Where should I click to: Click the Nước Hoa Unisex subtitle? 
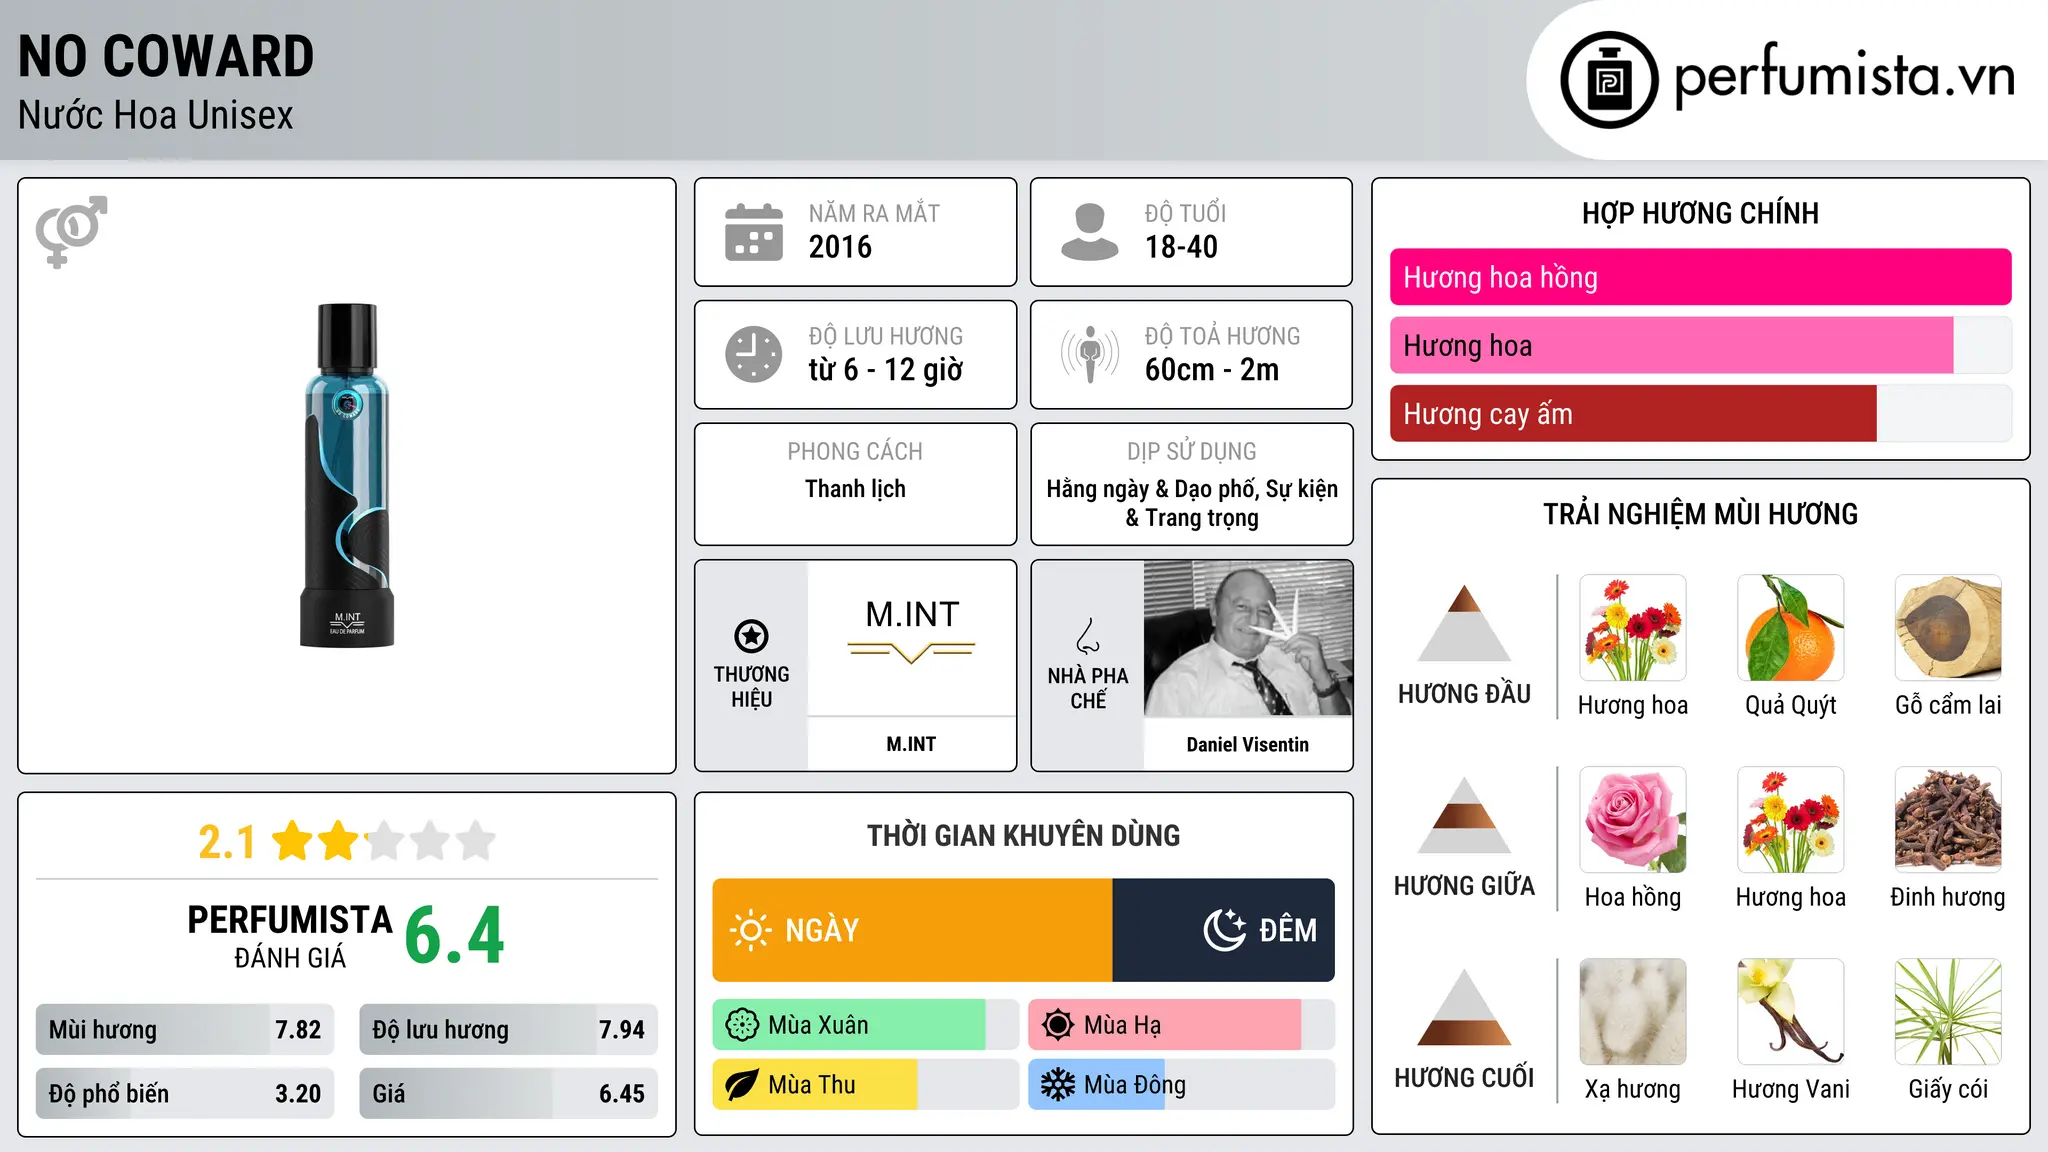pos(156,115)
